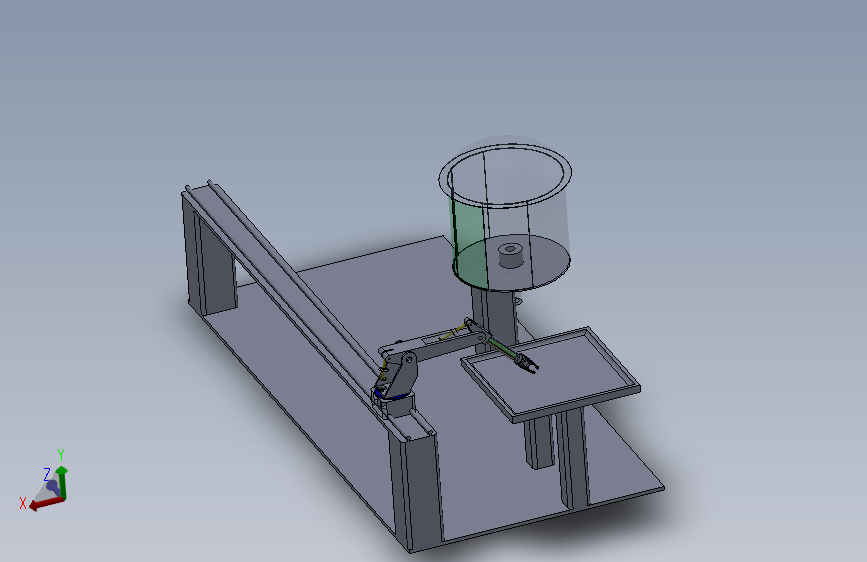Select the small hub inside the cylinder bottom
This screenshot has height=562, width=867.
(510, 254)
